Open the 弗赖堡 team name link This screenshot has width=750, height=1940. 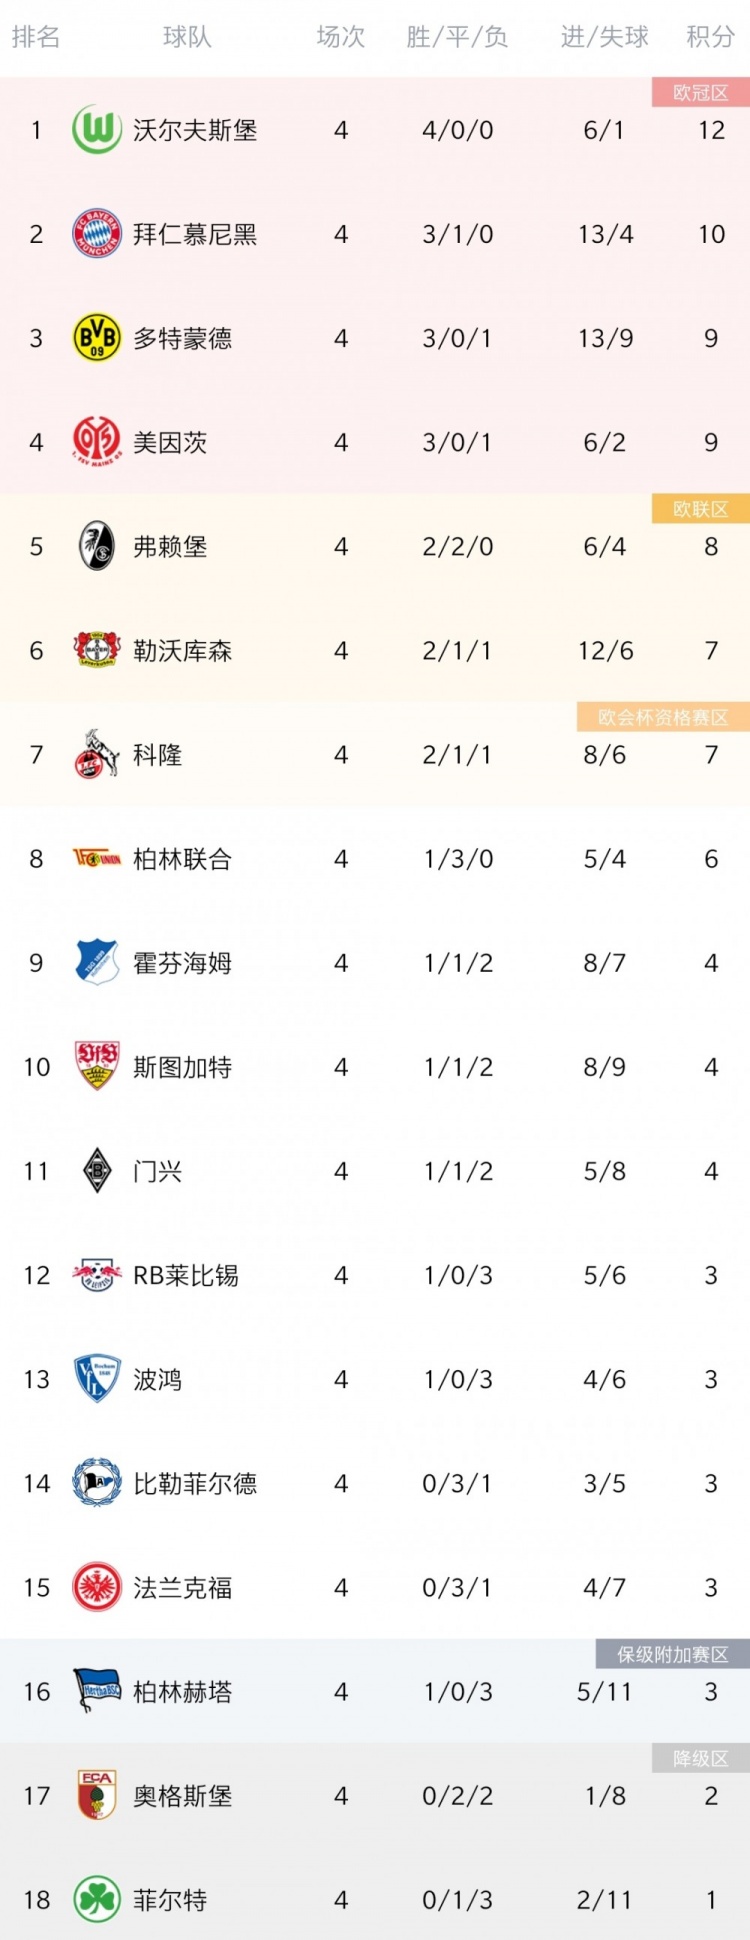click(x=170, y=547)
